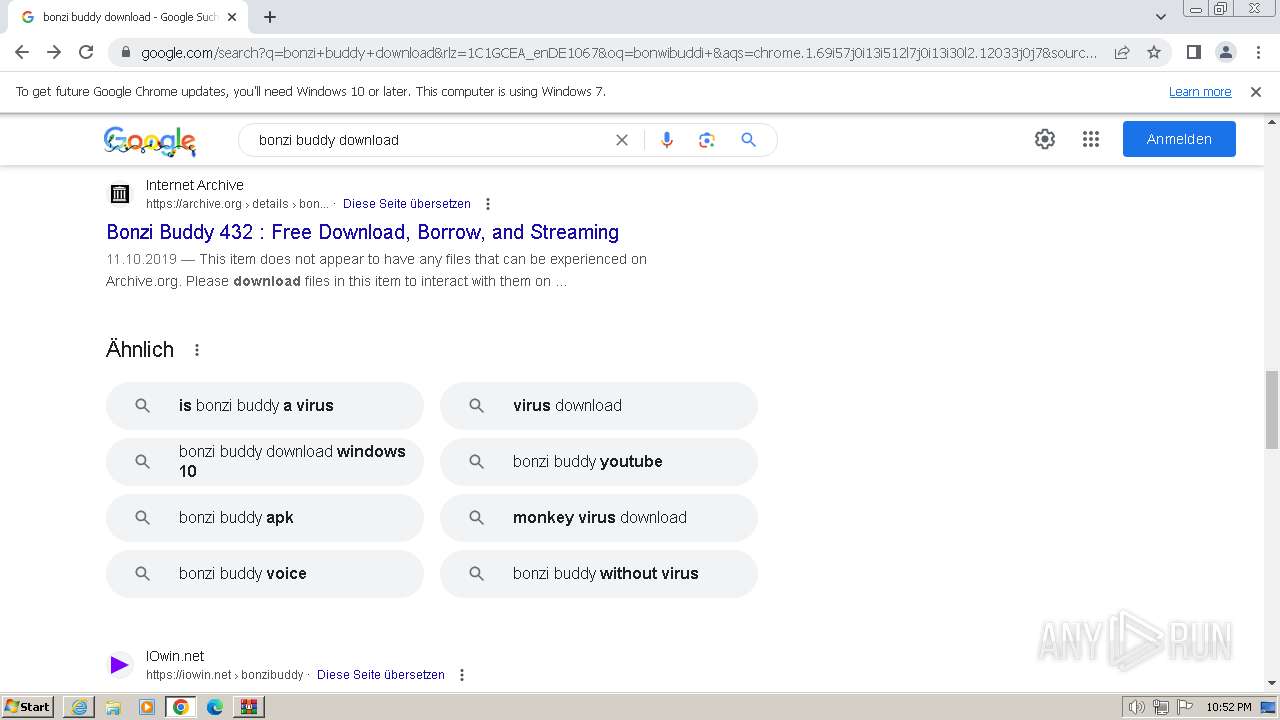This screenshot has height=720, width=1280.
Task: Clear the search query text
Action: (x=622, y=140)
